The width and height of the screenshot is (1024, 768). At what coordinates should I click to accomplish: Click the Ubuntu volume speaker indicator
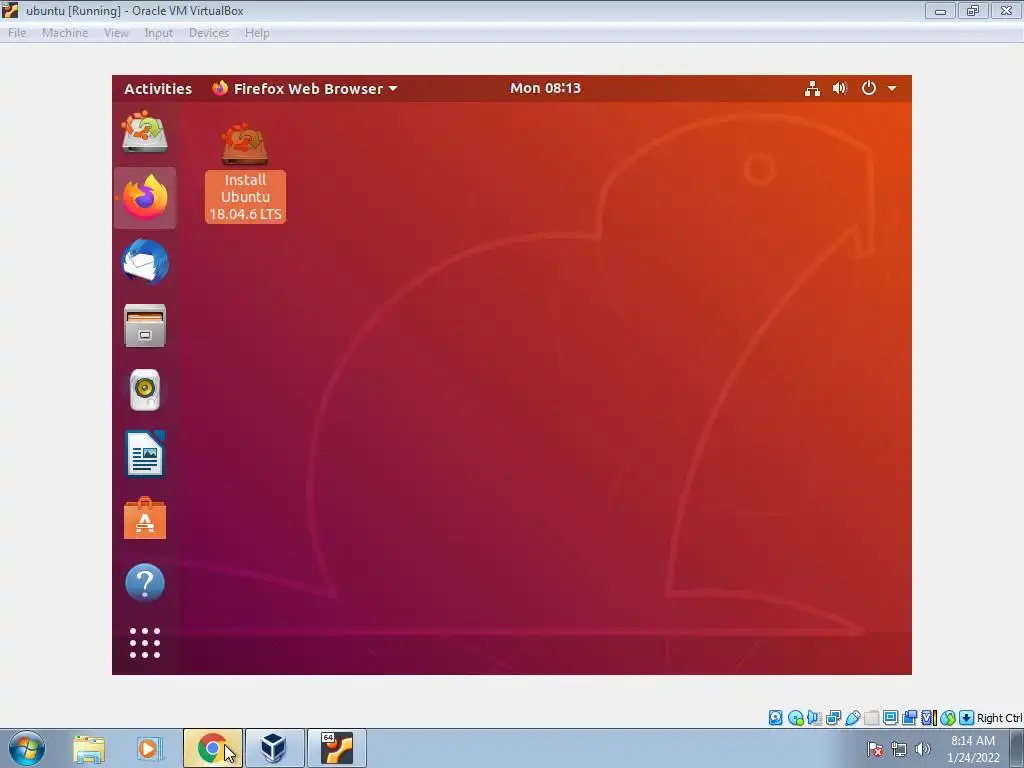point(840,88)
